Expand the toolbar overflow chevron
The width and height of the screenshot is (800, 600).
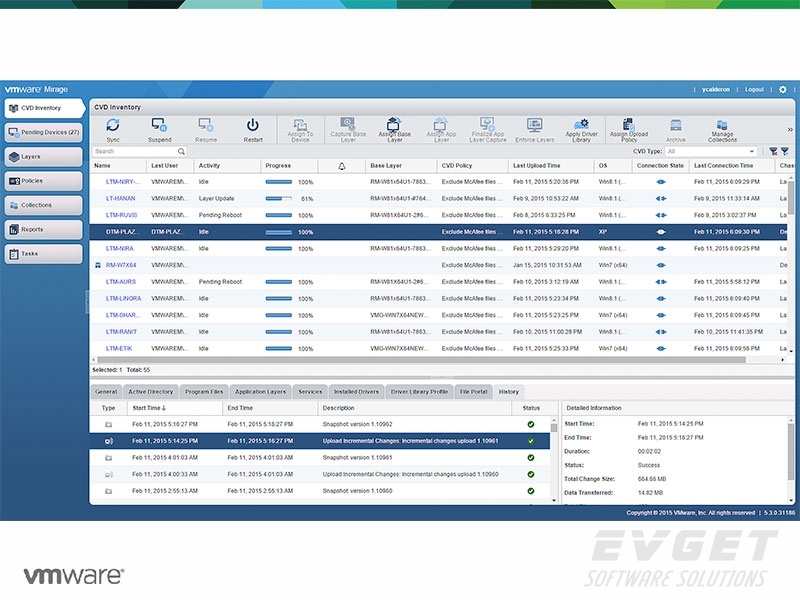790,130
